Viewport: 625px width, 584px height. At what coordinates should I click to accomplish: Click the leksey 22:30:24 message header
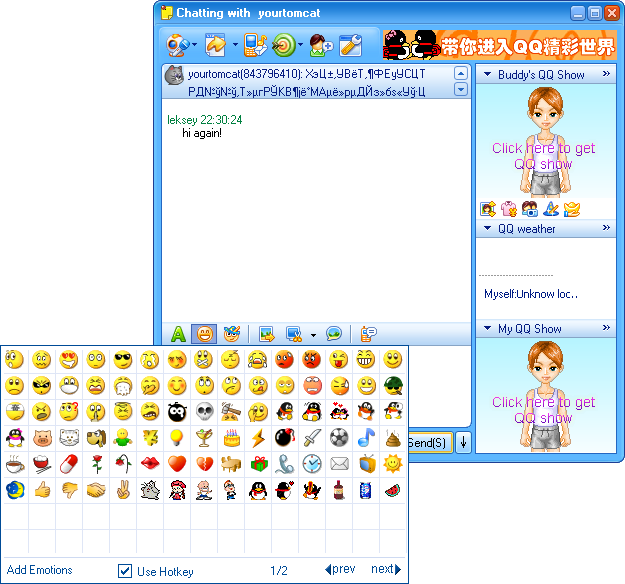tap(204, 120)
